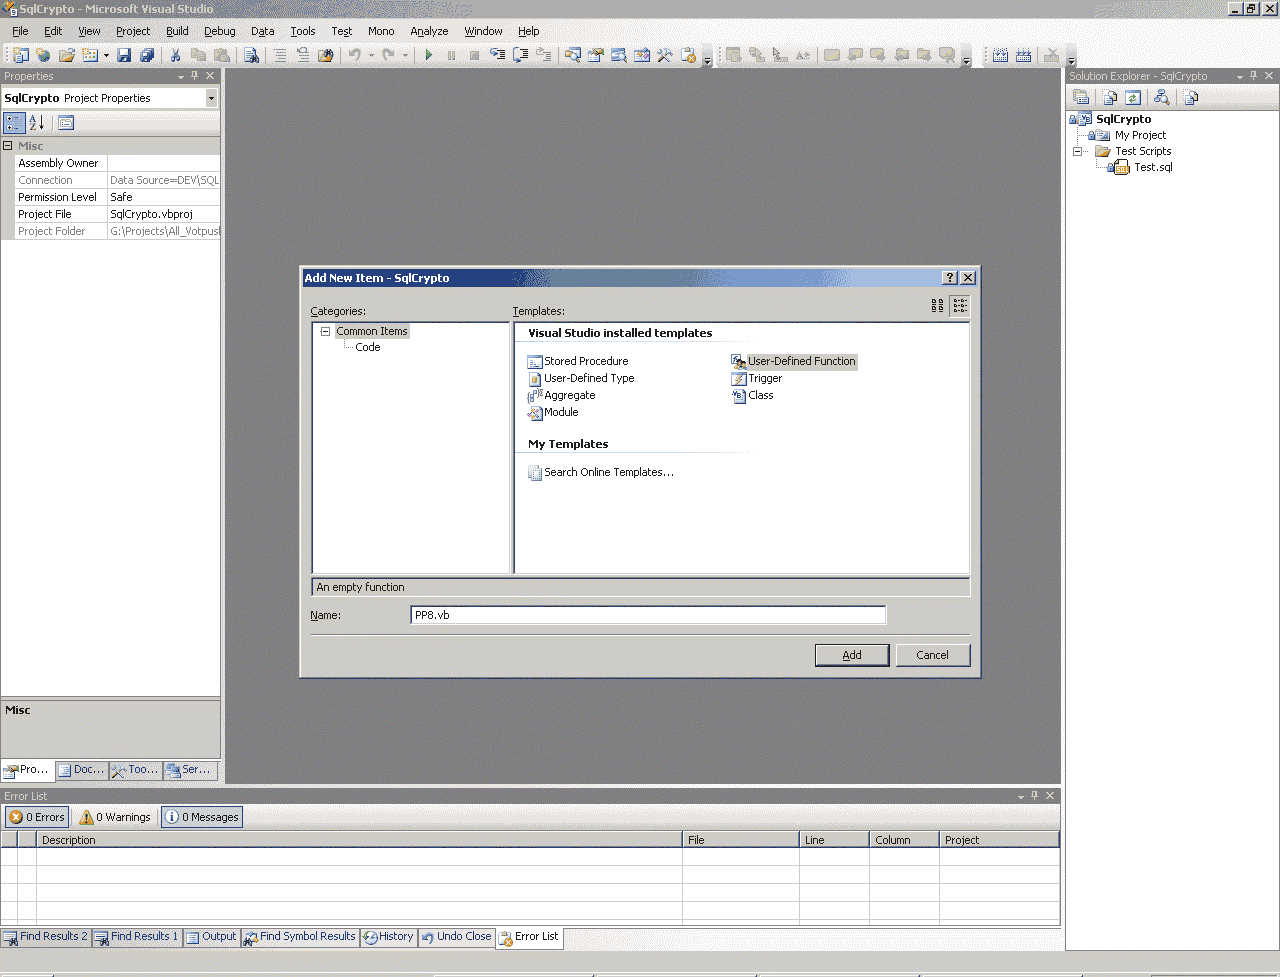Open Add New Item dropdown arrow in toolbar
This screenshot has width=1280, height=977.
pyautogui.click(x=106, y=55)
